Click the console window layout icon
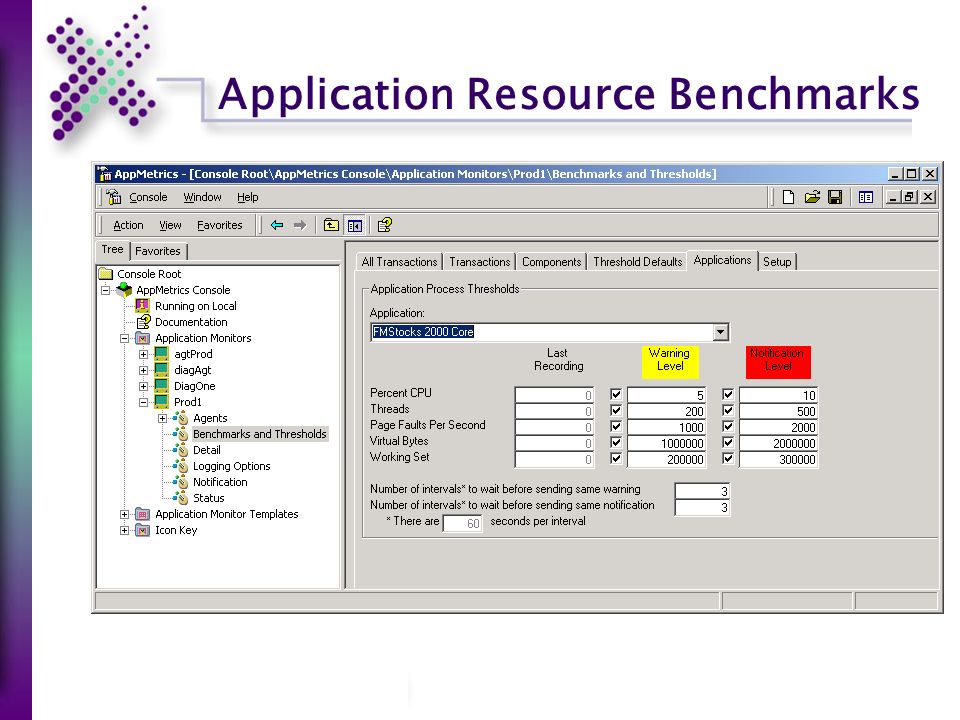Image resolution: width=960 pixels, height=720 pixels. click(866, 197)
